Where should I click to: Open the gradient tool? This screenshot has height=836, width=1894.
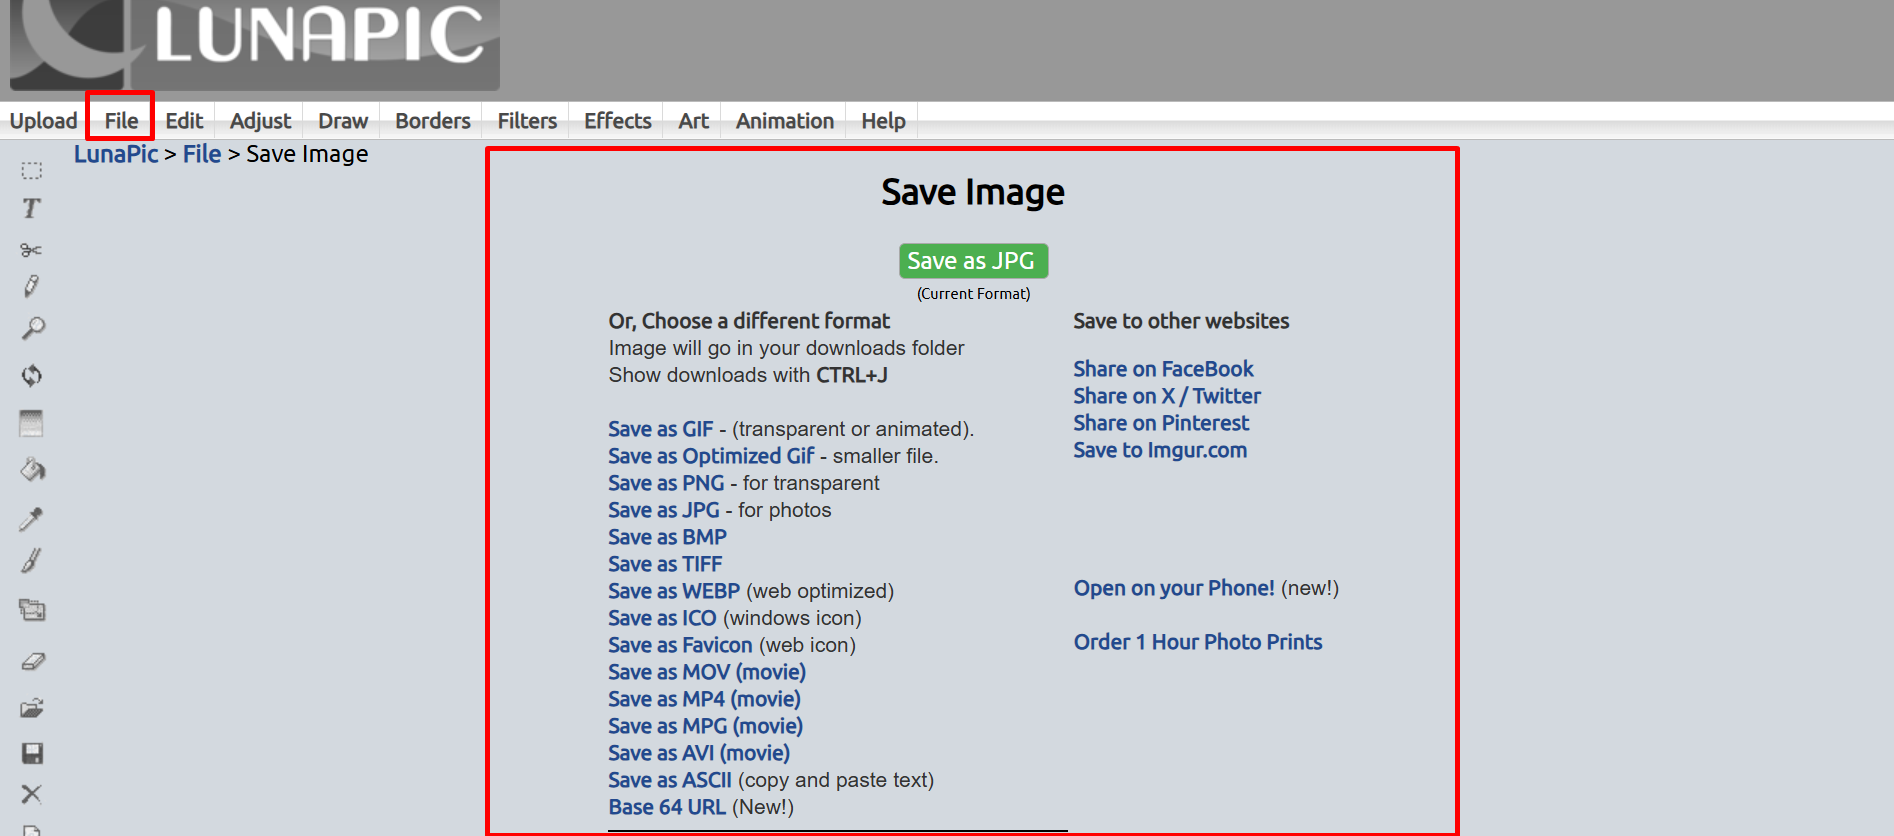coord(32,423)
